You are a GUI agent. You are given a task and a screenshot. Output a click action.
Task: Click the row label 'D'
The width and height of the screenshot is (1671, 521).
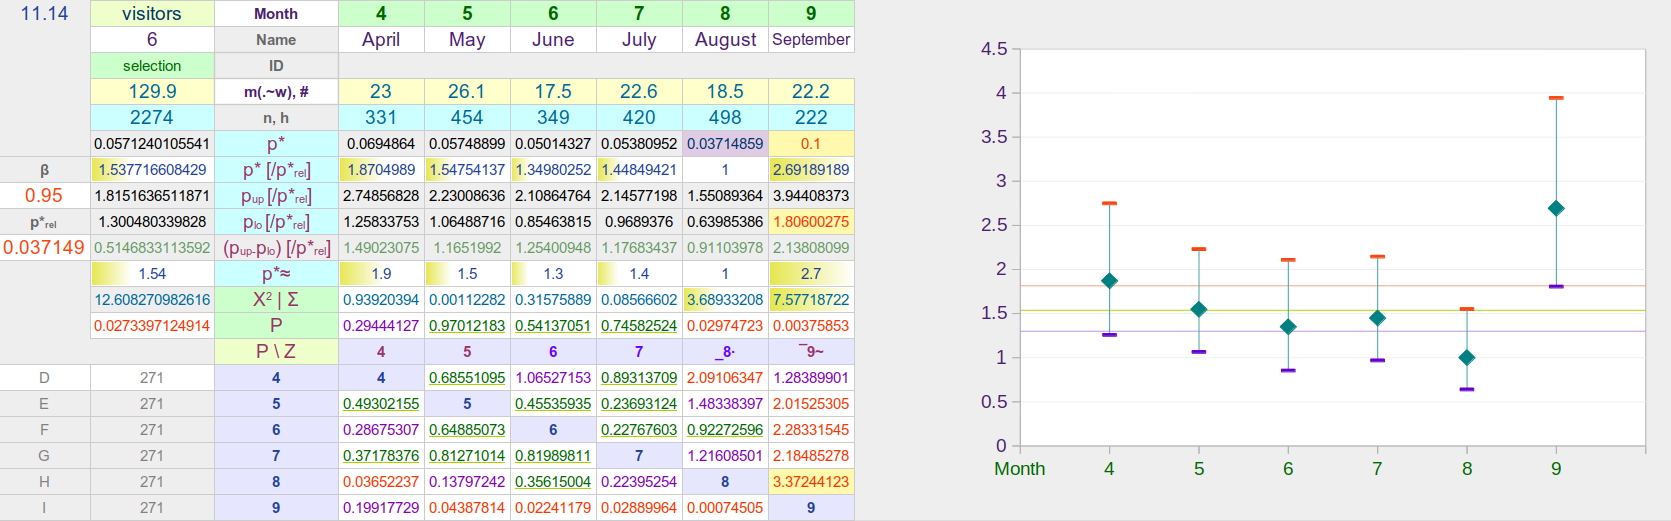[44, 378]
